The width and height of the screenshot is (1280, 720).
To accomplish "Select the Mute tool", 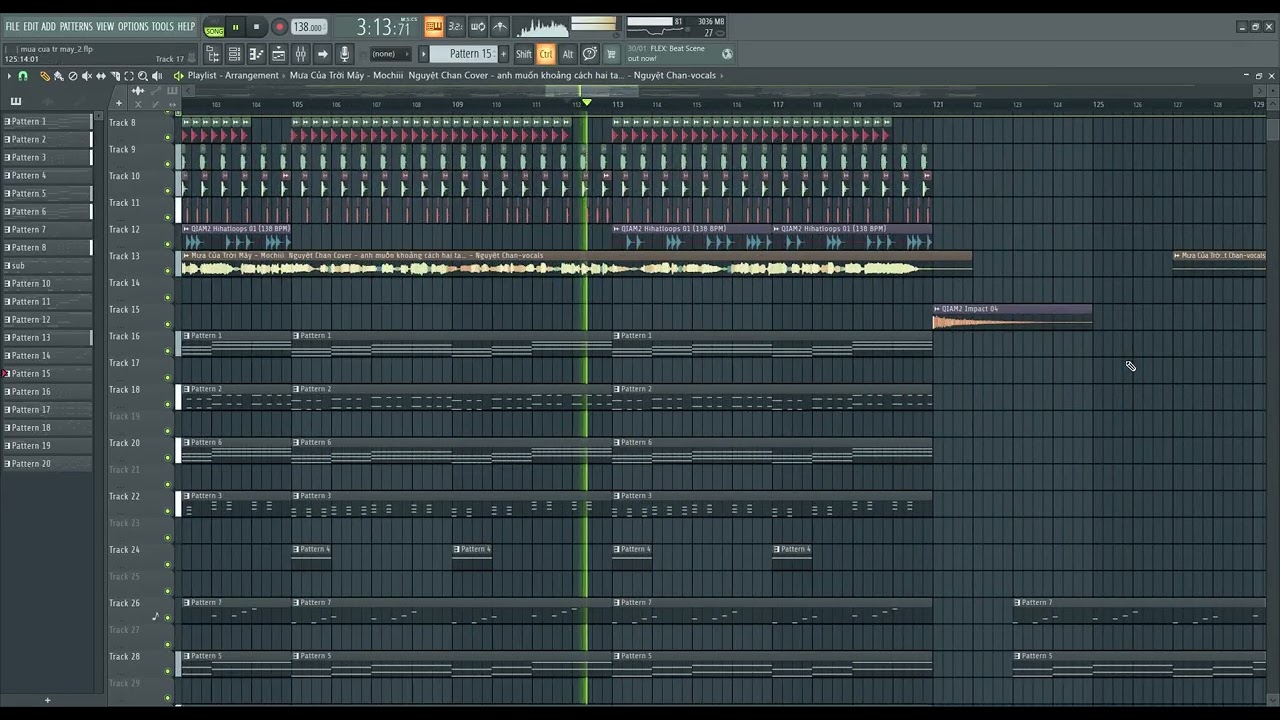I will [86, 76].
